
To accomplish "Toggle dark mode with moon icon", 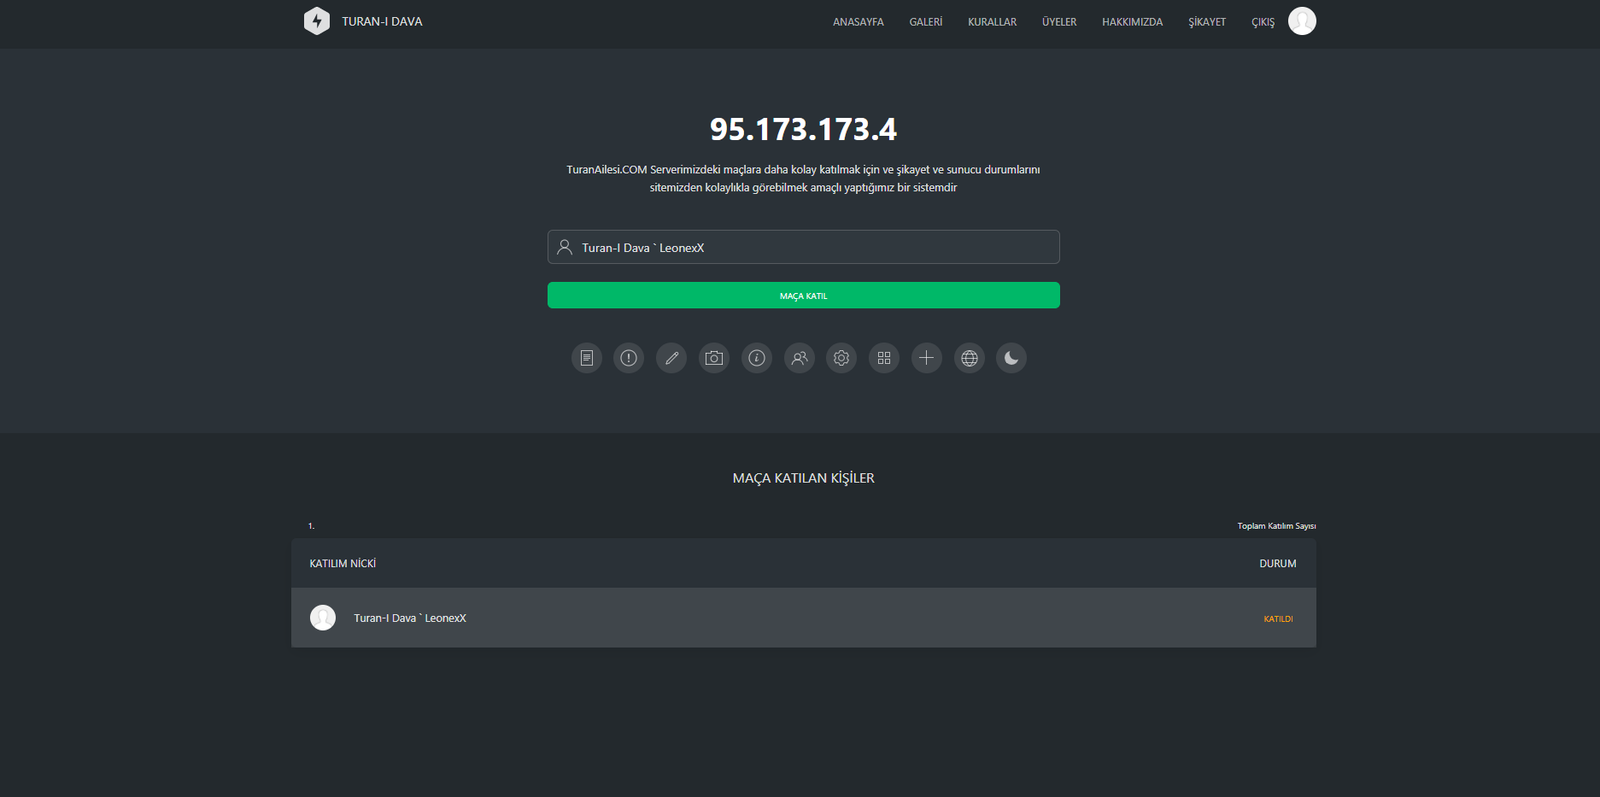I will coord(1012,358).
